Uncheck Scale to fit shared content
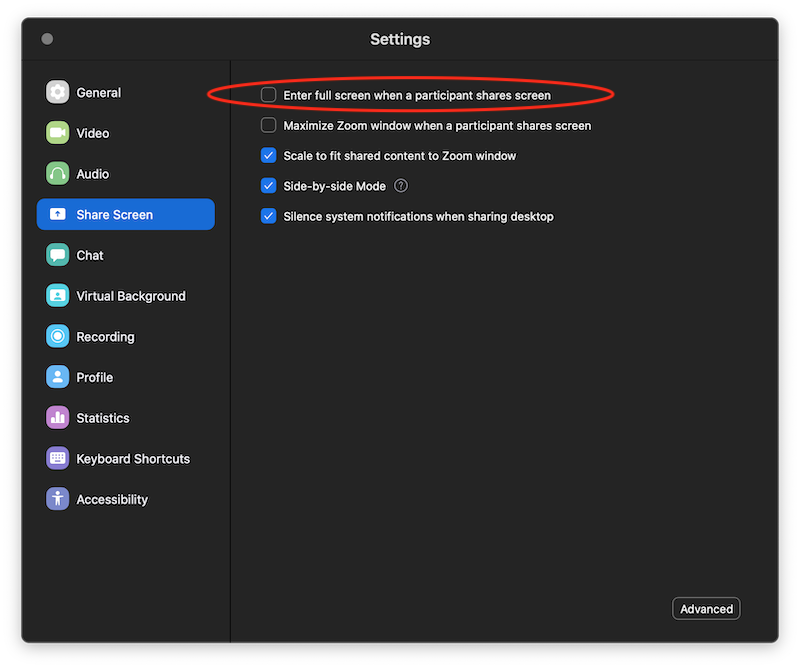800x668 pixels. (x=268, y=156)
